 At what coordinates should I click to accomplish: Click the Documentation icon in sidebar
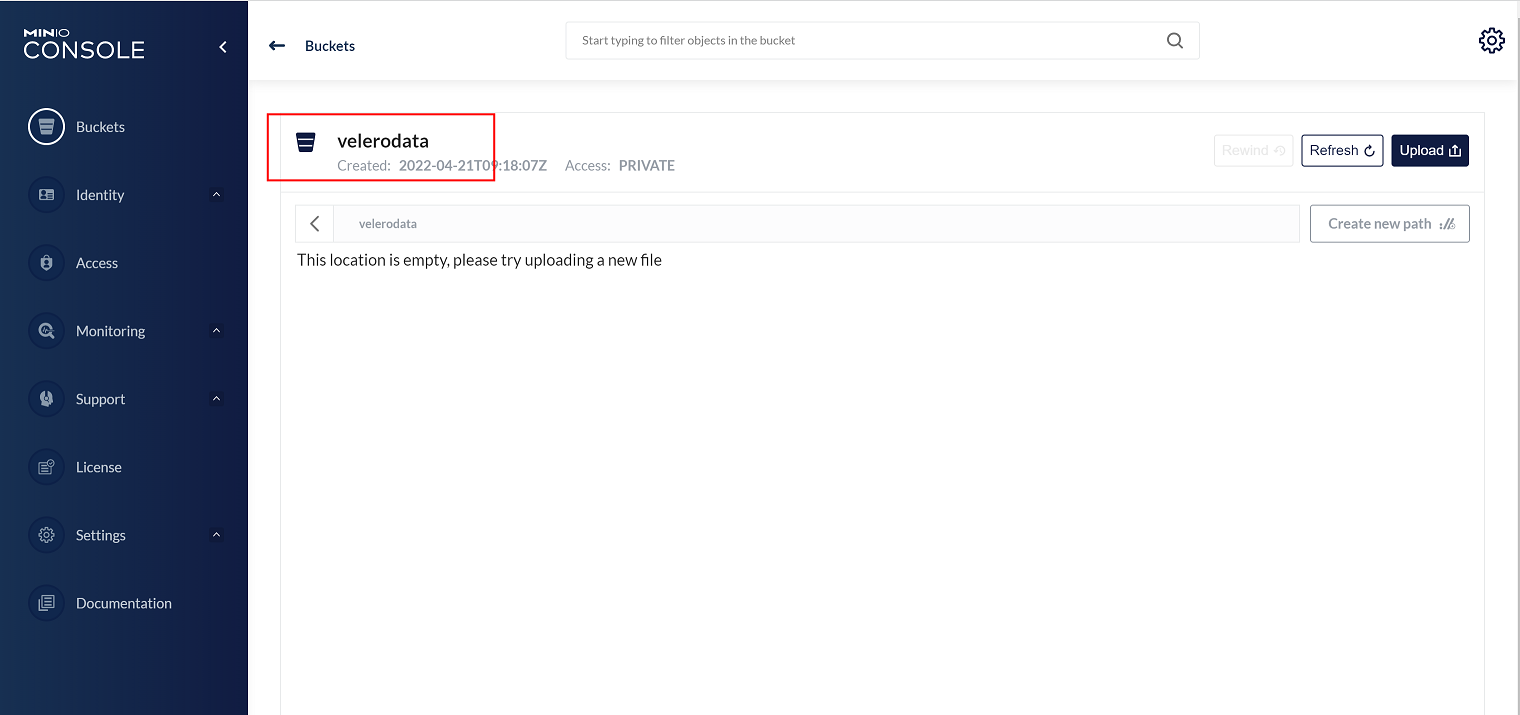[x=46, y=603]
